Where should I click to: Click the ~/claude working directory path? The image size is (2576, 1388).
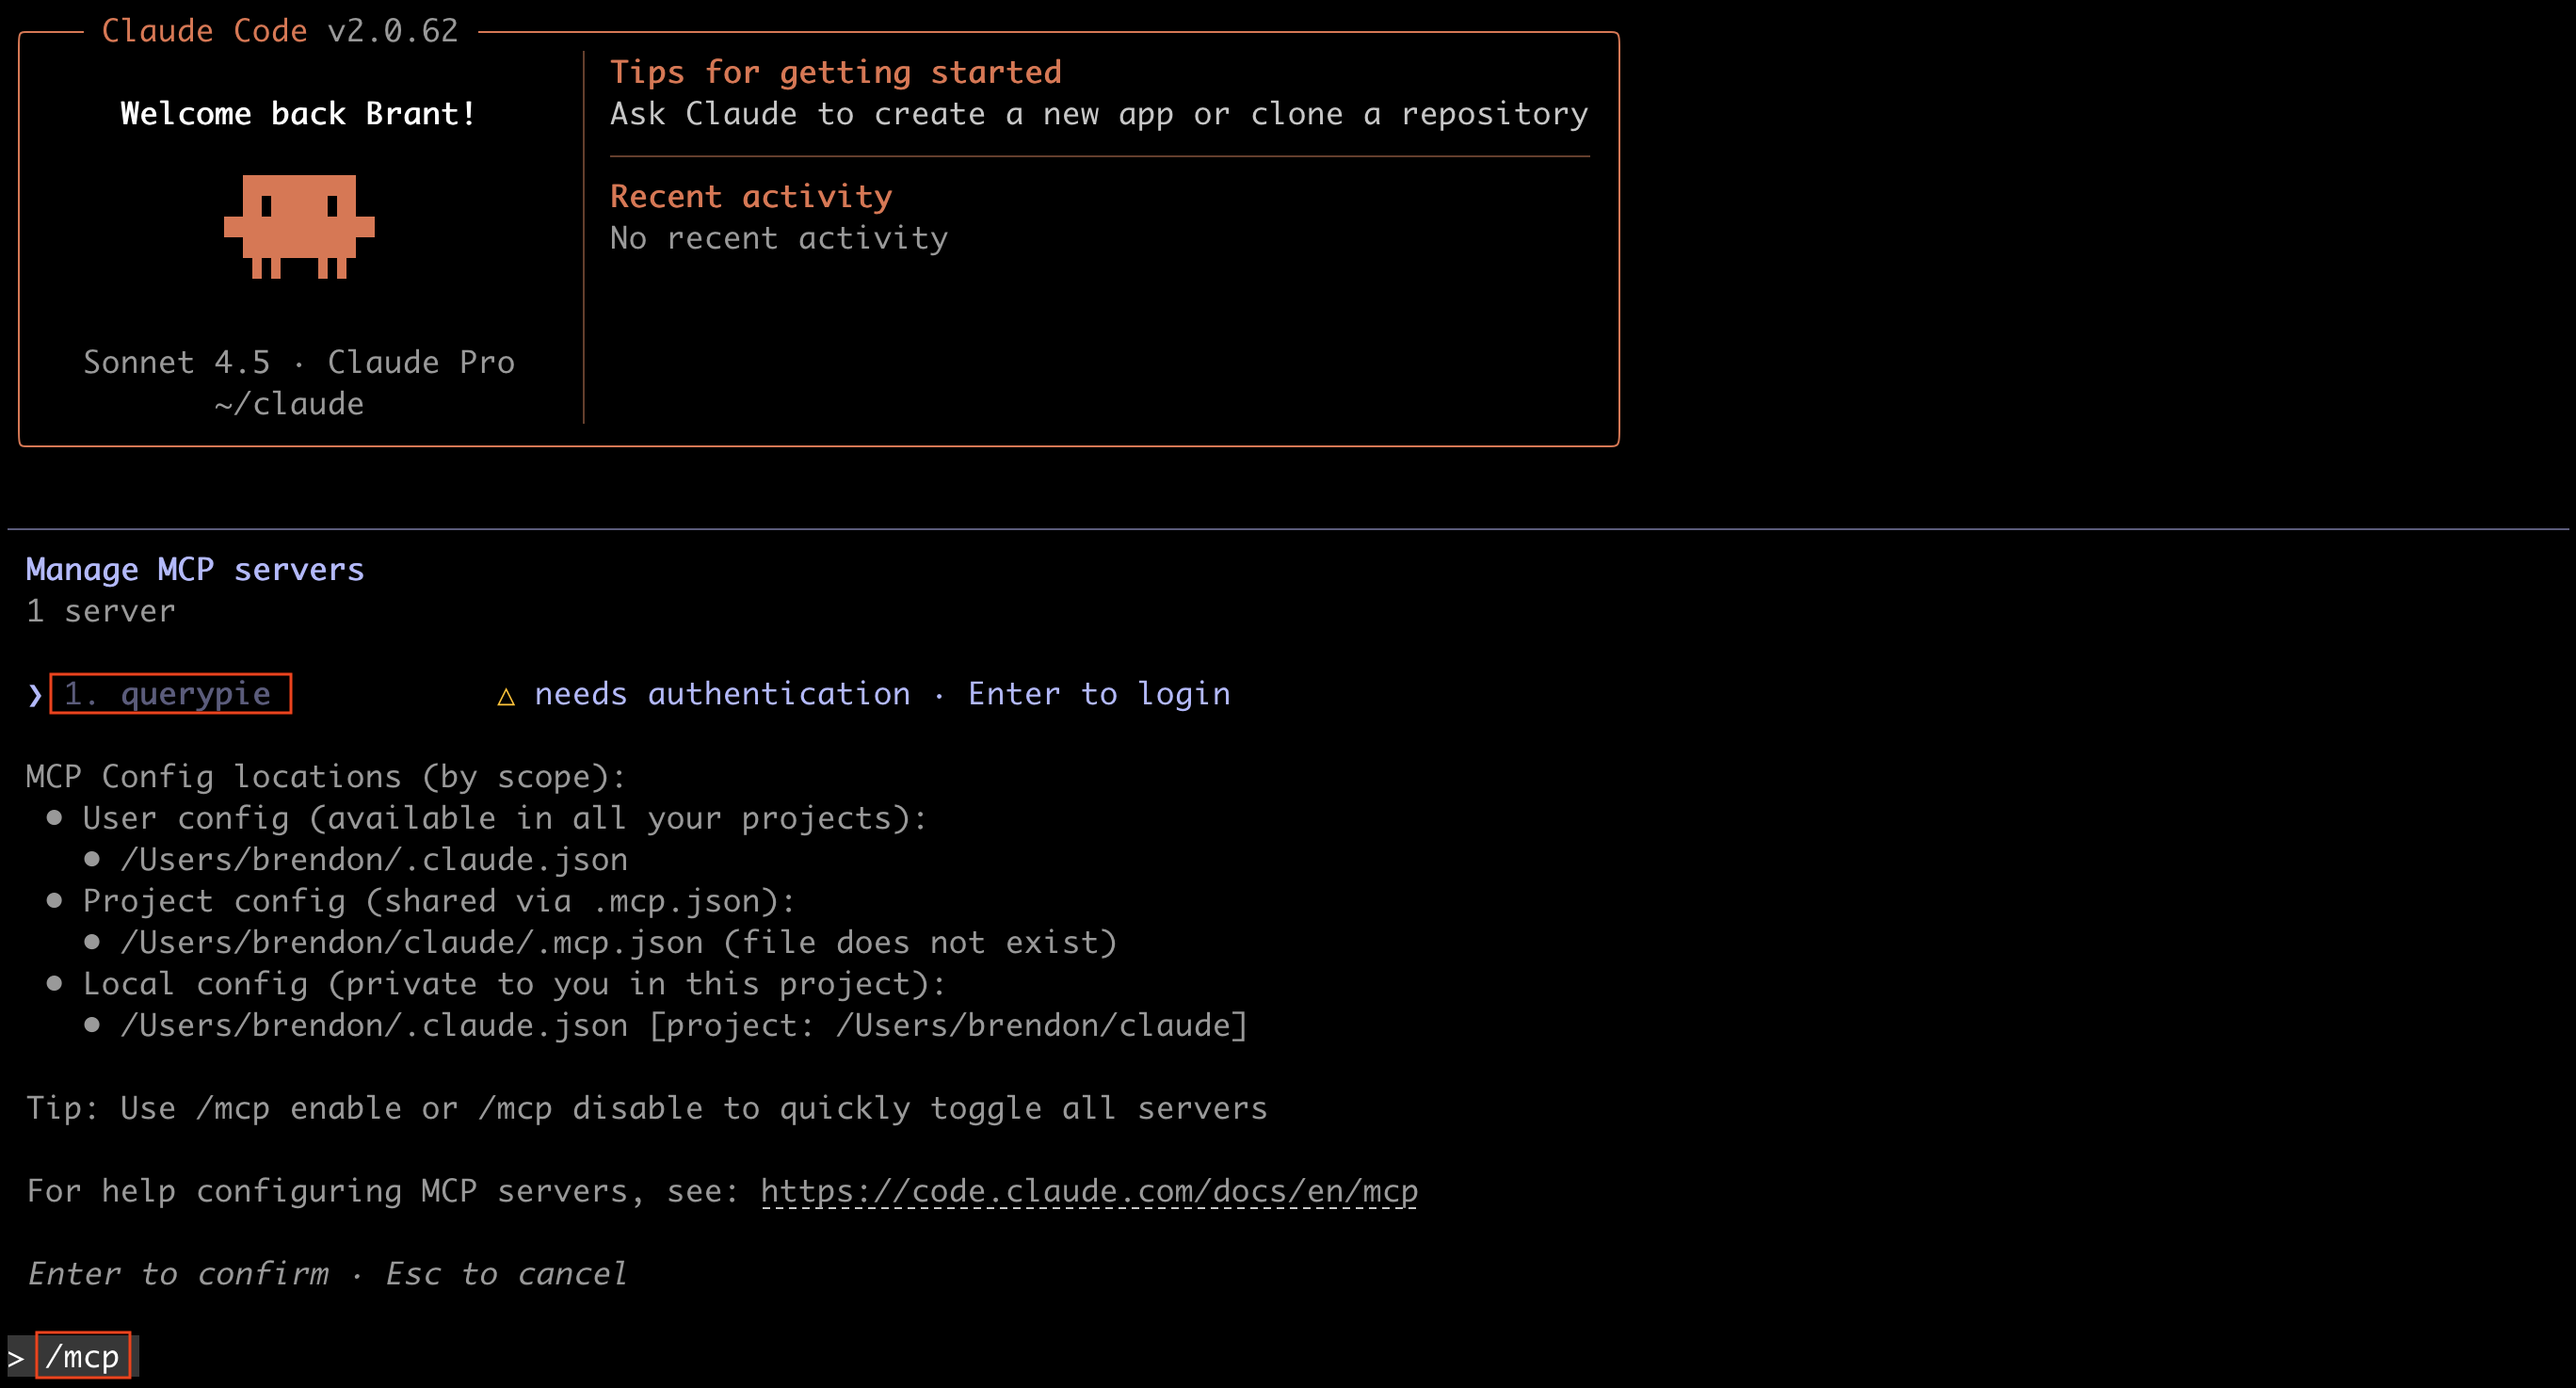(289, 404)
